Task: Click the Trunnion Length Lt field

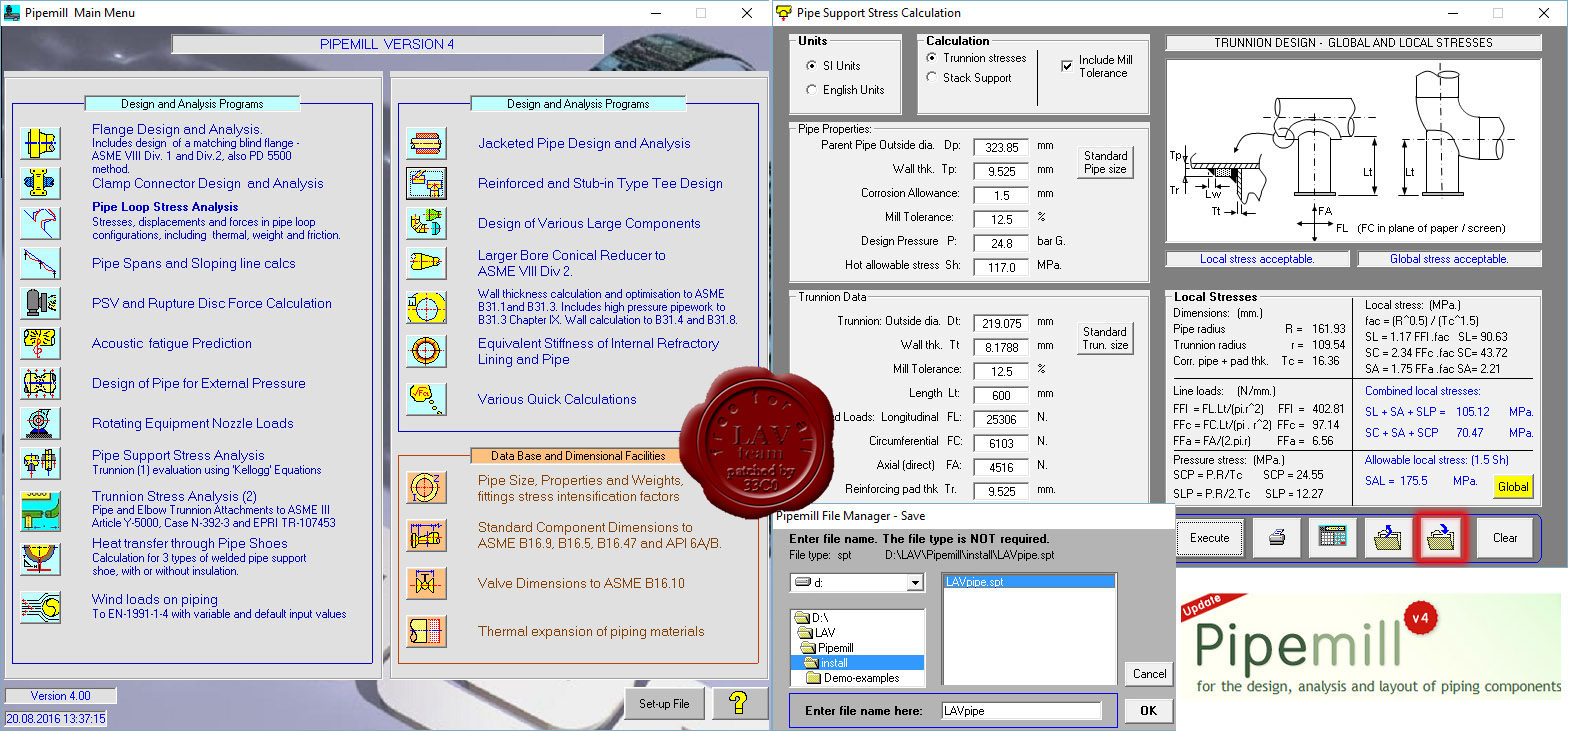Action: tap(1002, 395)
